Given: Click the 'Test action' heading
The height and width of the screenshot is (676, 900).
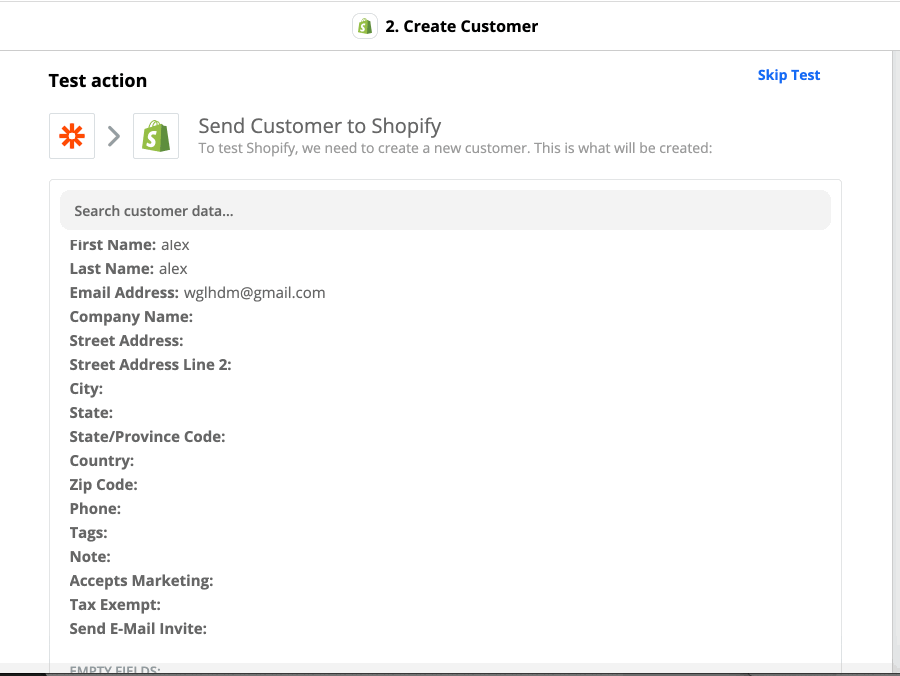Looking at the screenshot, I should point(98,80).
